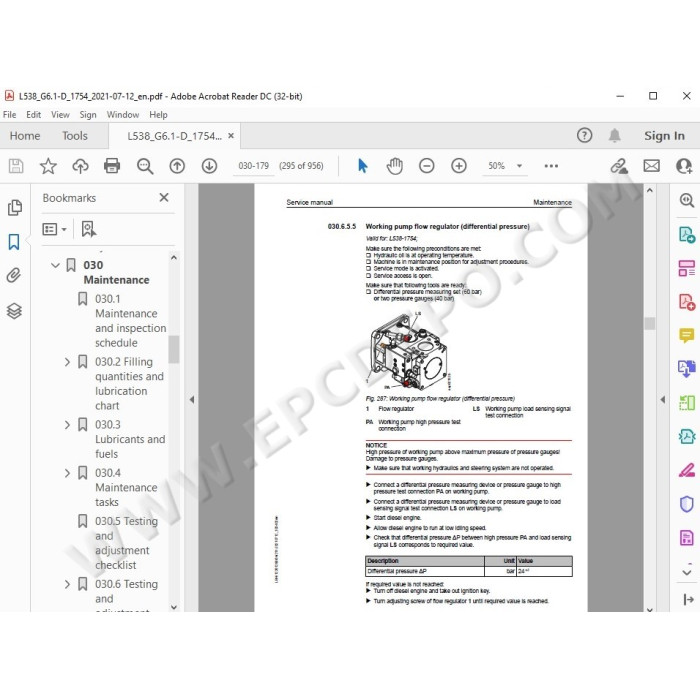Open the Export PDF tool
This screenshot has width=700, height=700.
click(x=687, y=234)
